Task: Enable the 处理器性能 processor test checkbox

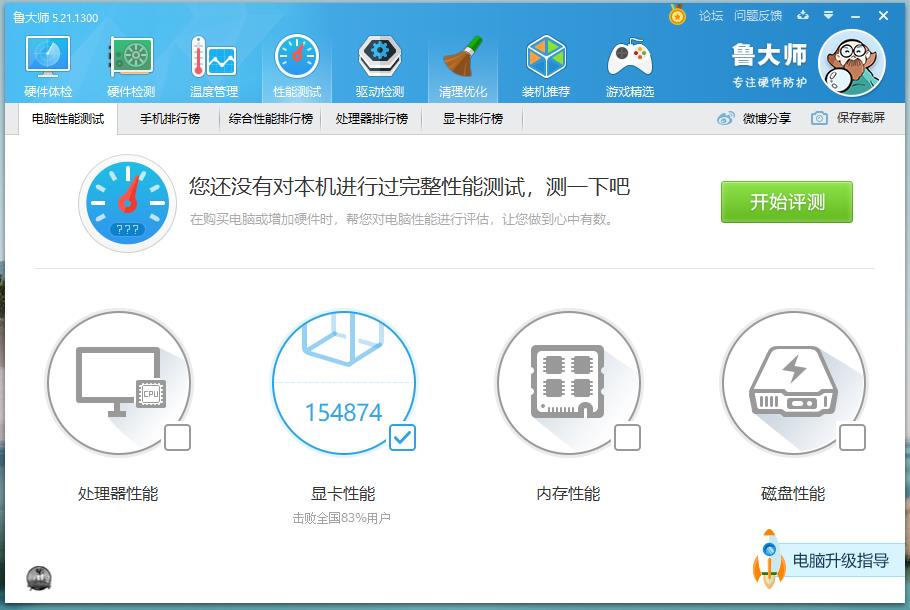Action: tap(179, 437)
